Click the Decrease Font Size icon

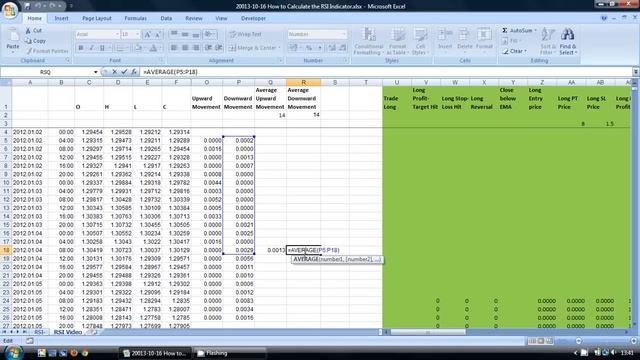pyautogui.click(x=158, y=35)
